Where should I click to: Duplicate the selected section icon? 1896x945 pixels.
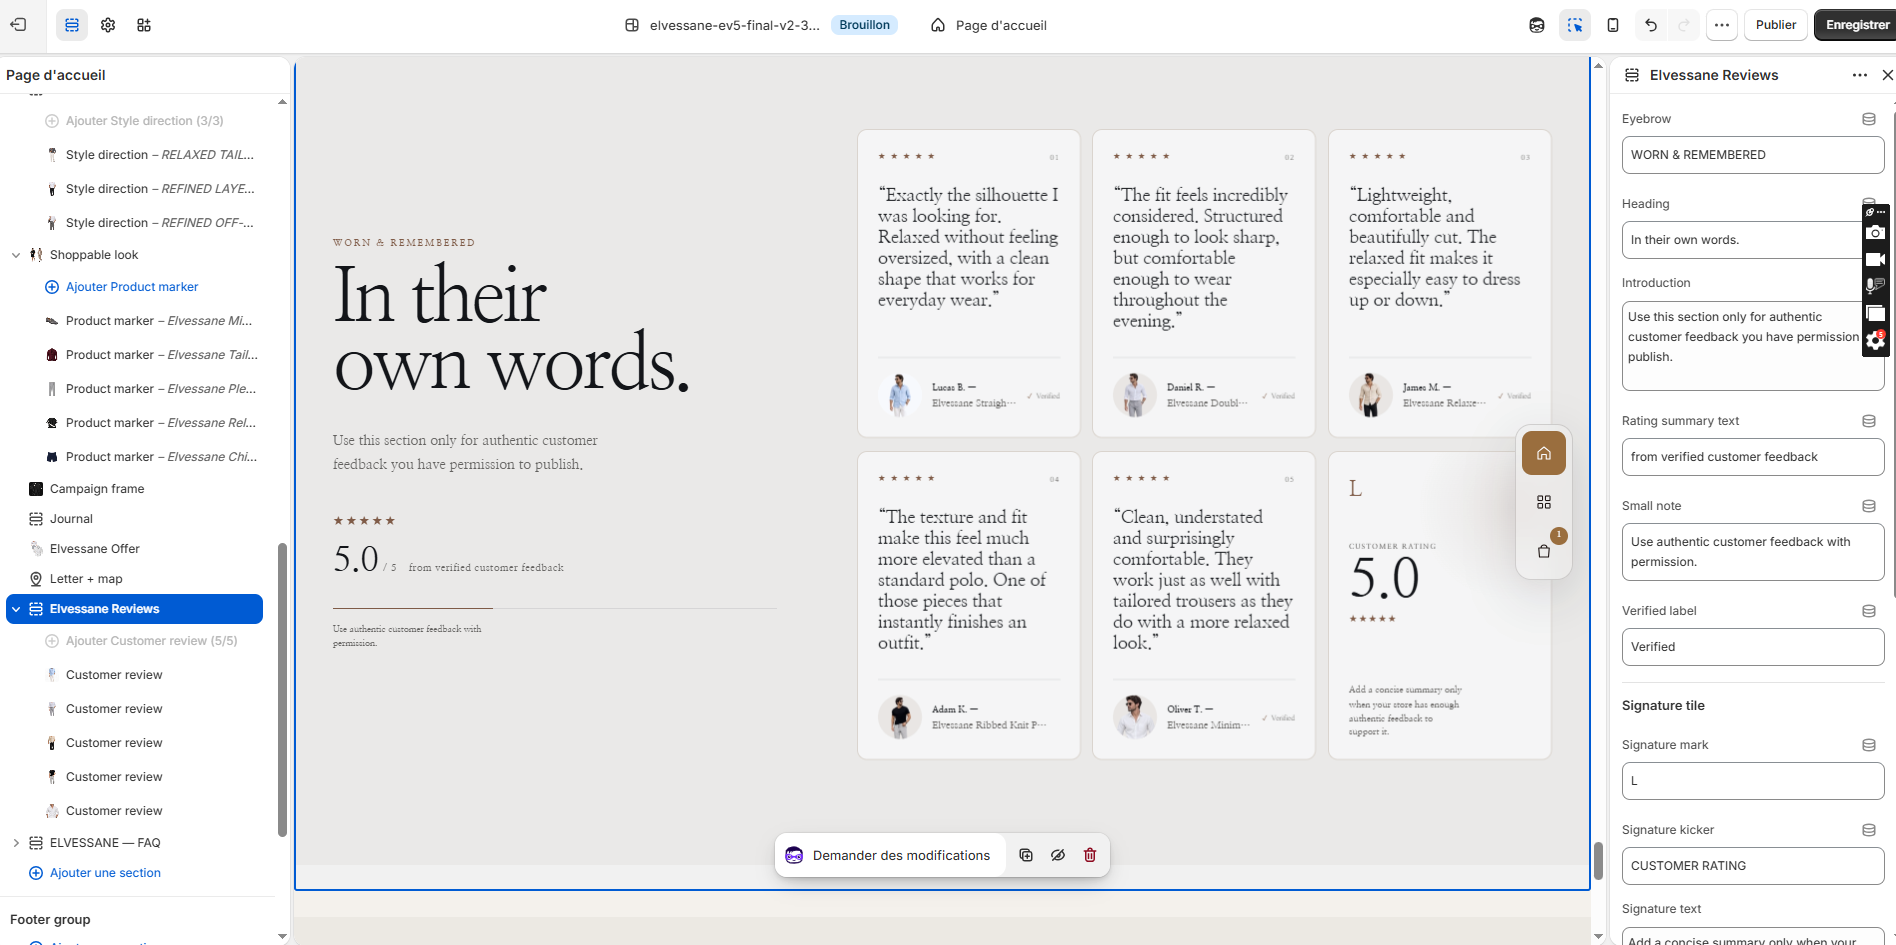[1026, 855]
